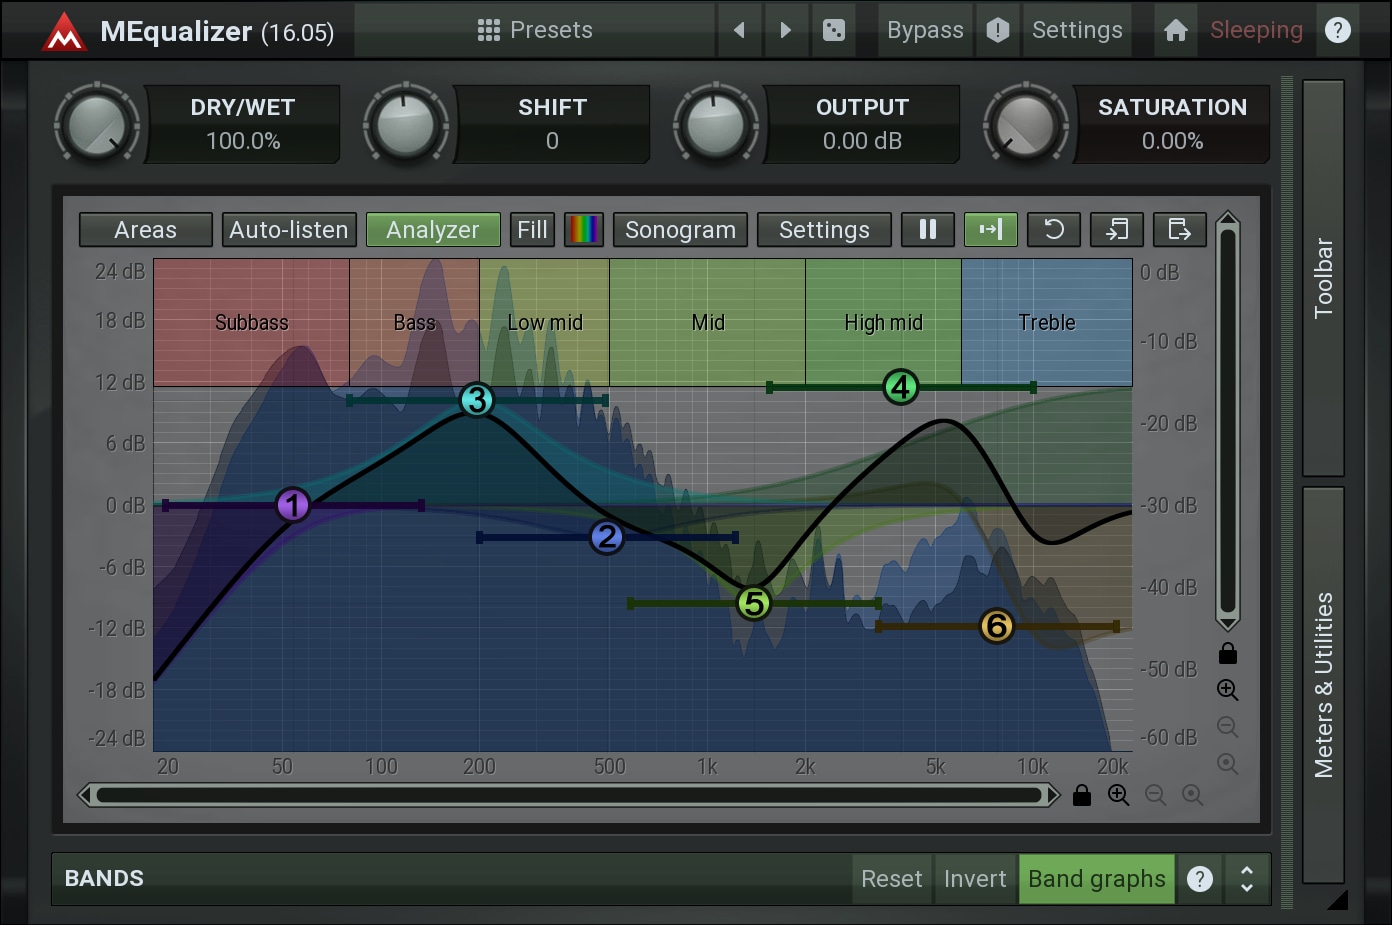This screenshot has height=925, width=1392.
Task: Click the horizontal zoom-out magnifier
Action: pyautogui.click(x=1156, y=795)
